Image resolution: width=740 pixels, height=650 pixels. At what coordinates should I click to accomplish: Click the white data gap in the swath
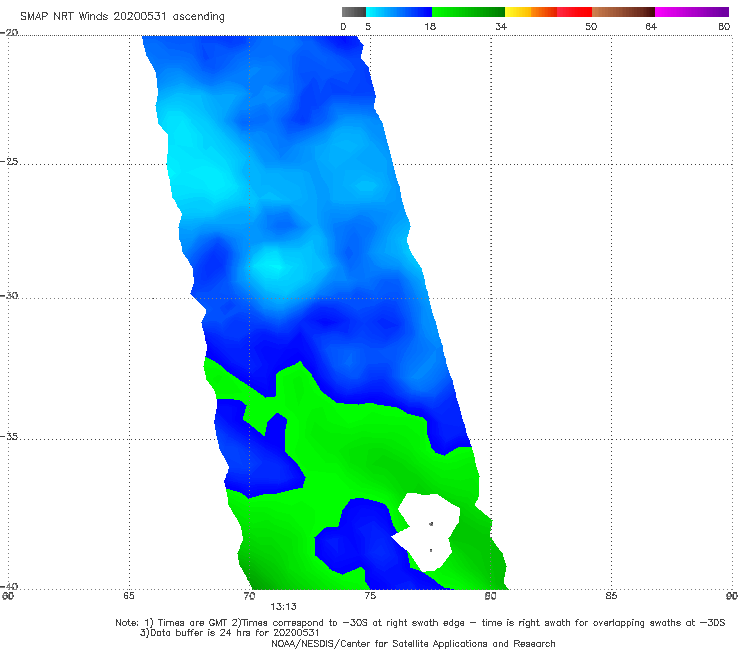click(428, 531)
